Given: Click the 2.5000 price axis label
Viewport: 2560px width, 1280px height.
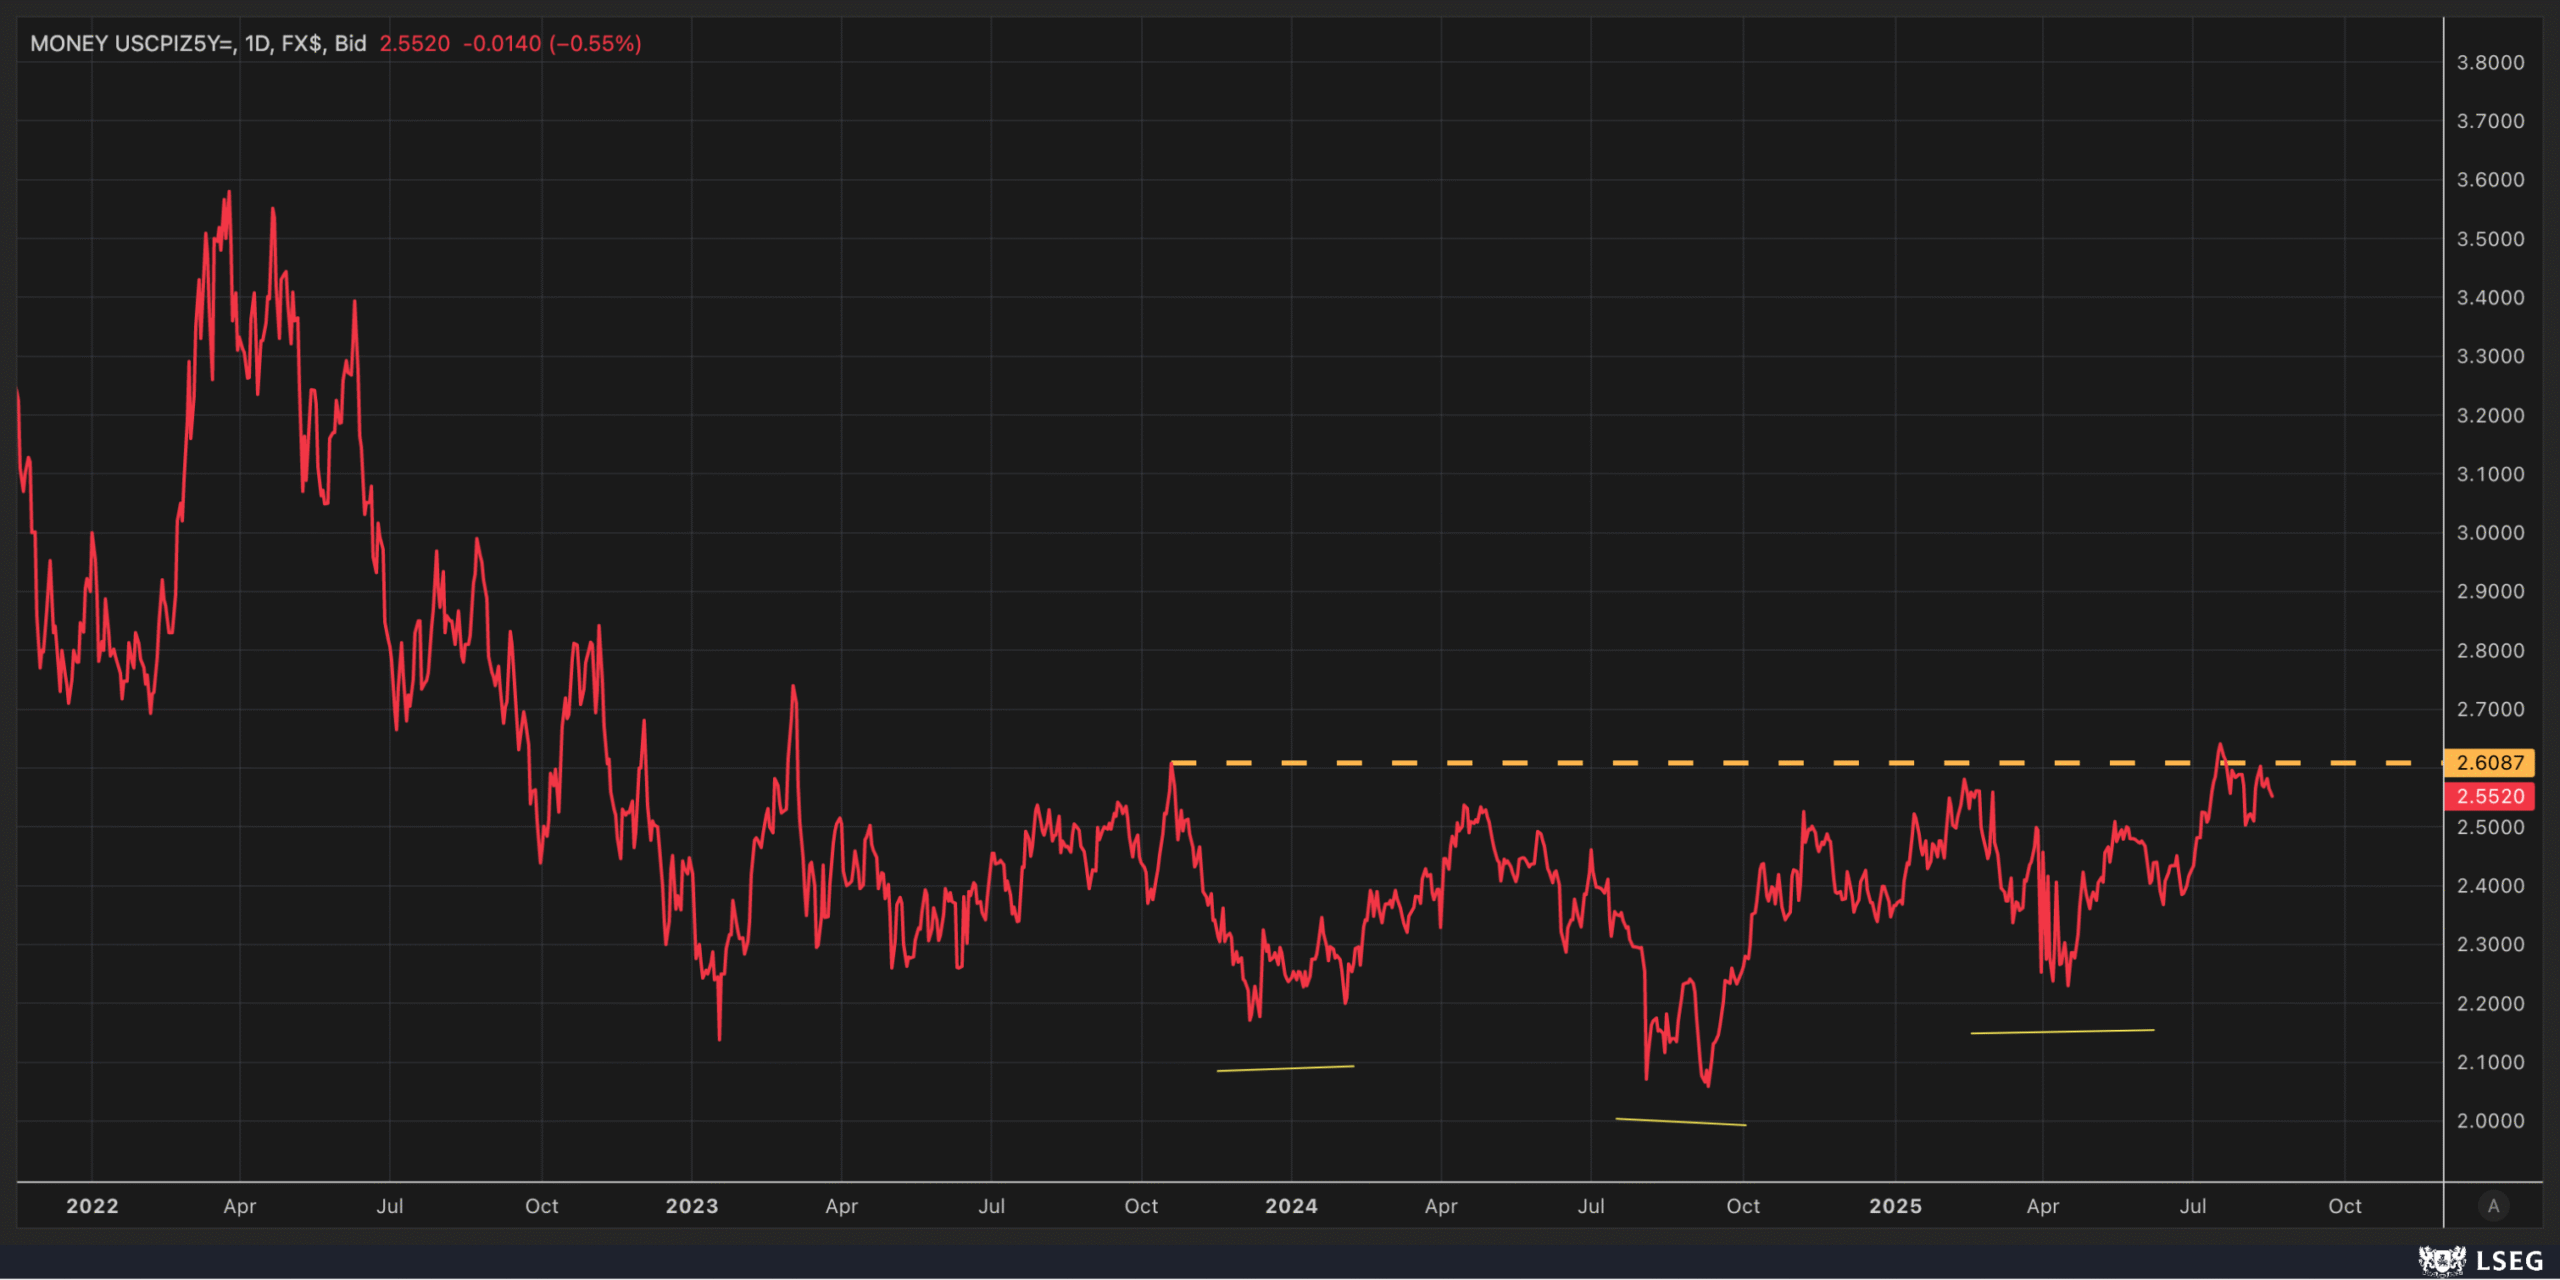Looking at the screenshot, I should point(2490,828).
